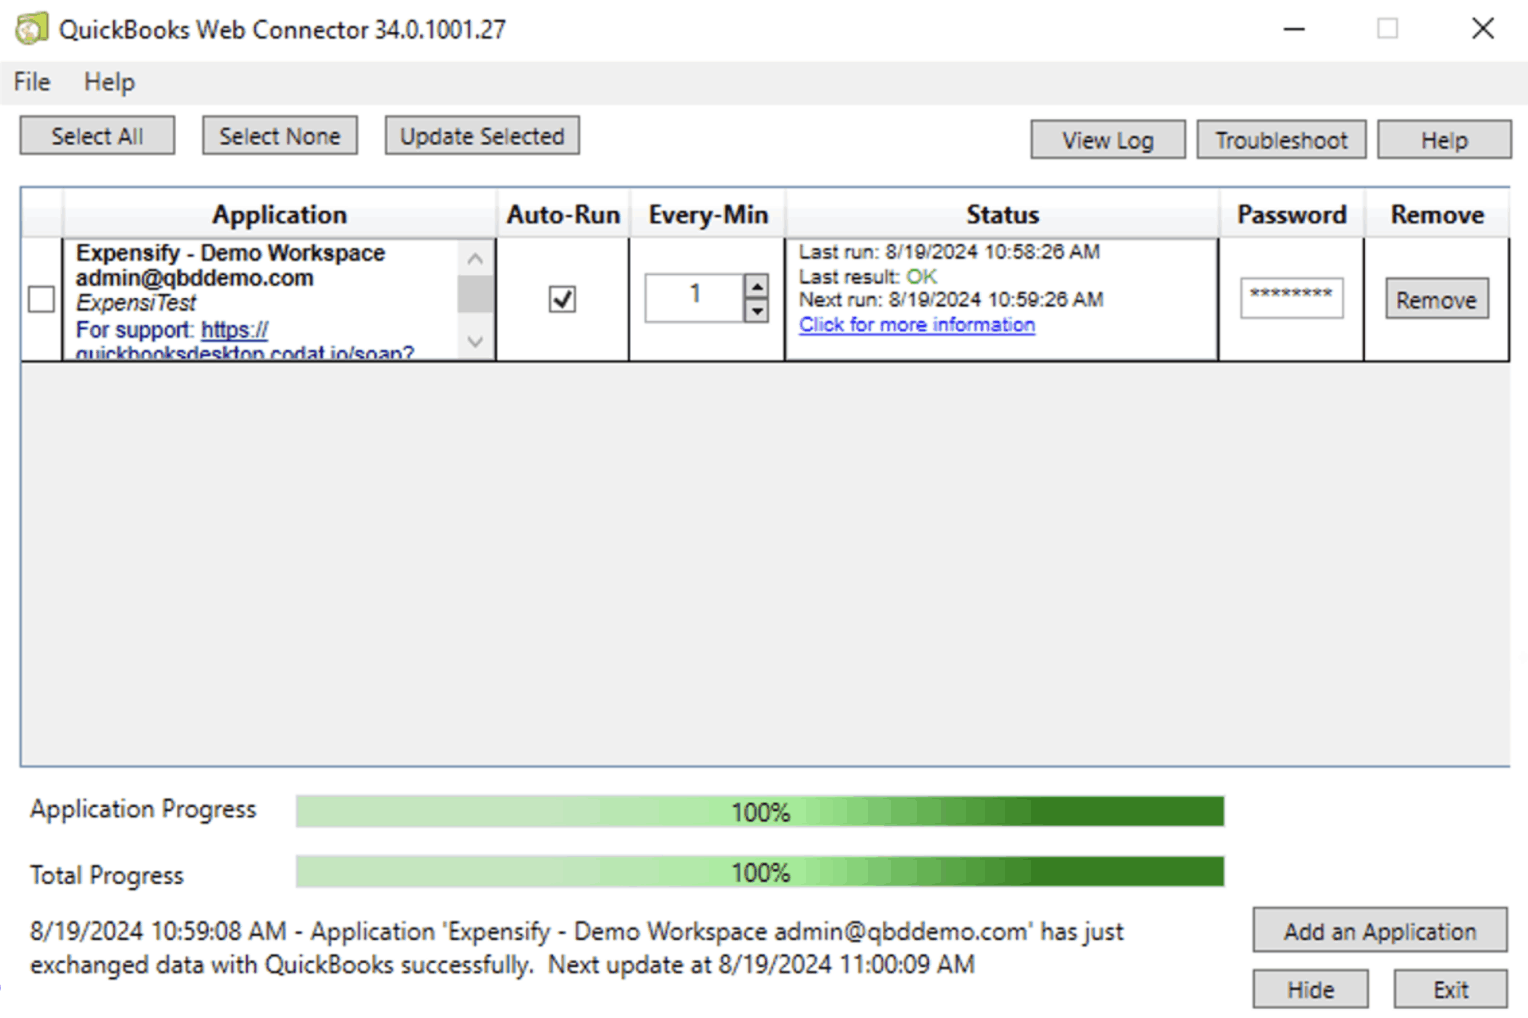Screen dimensions: 1528x1018
Task: Click the QuickBooks Web Connector title icon
Action: click(31, 28)
